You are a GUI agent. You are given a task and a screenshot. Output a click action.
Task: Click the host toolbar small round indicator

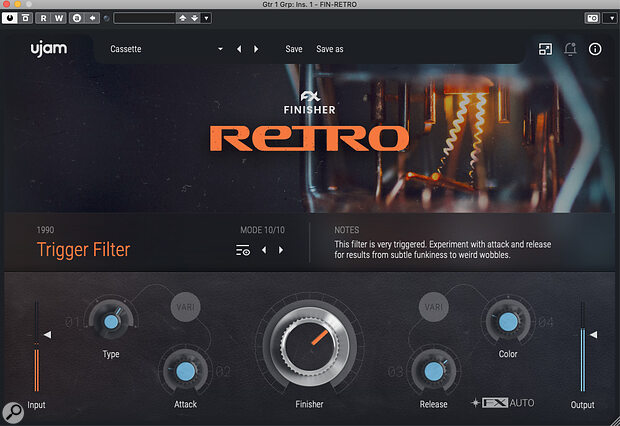point(106,18)
